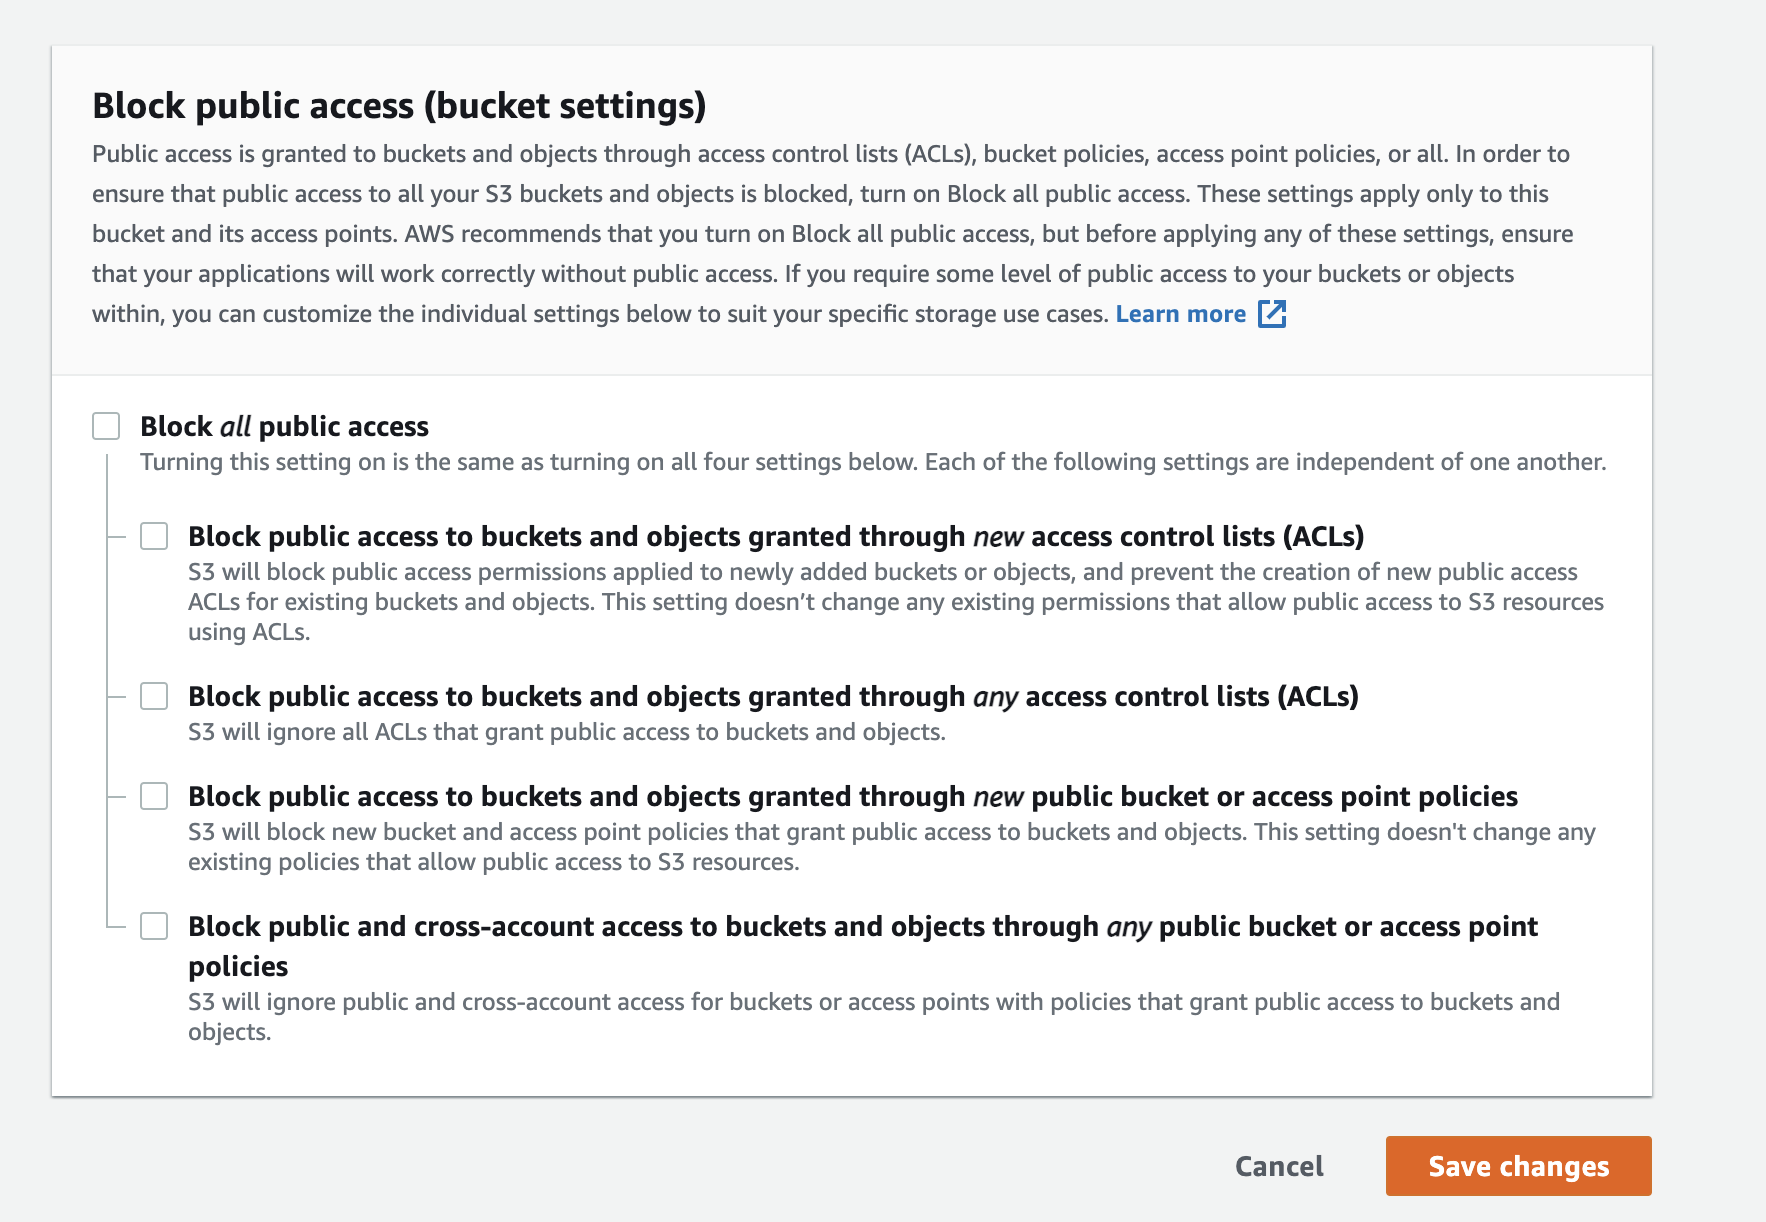
Task: Tick the checkbox for blocking new ACLs
Action: 154,536
